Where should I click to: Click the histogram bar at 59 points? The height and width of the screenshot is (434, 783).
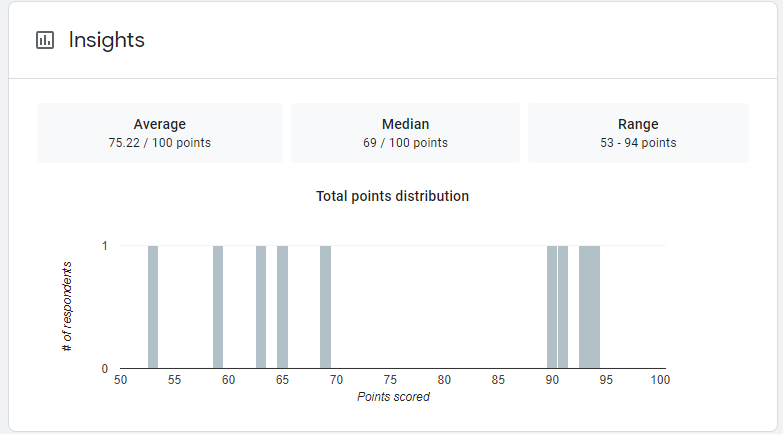[218, 307]
